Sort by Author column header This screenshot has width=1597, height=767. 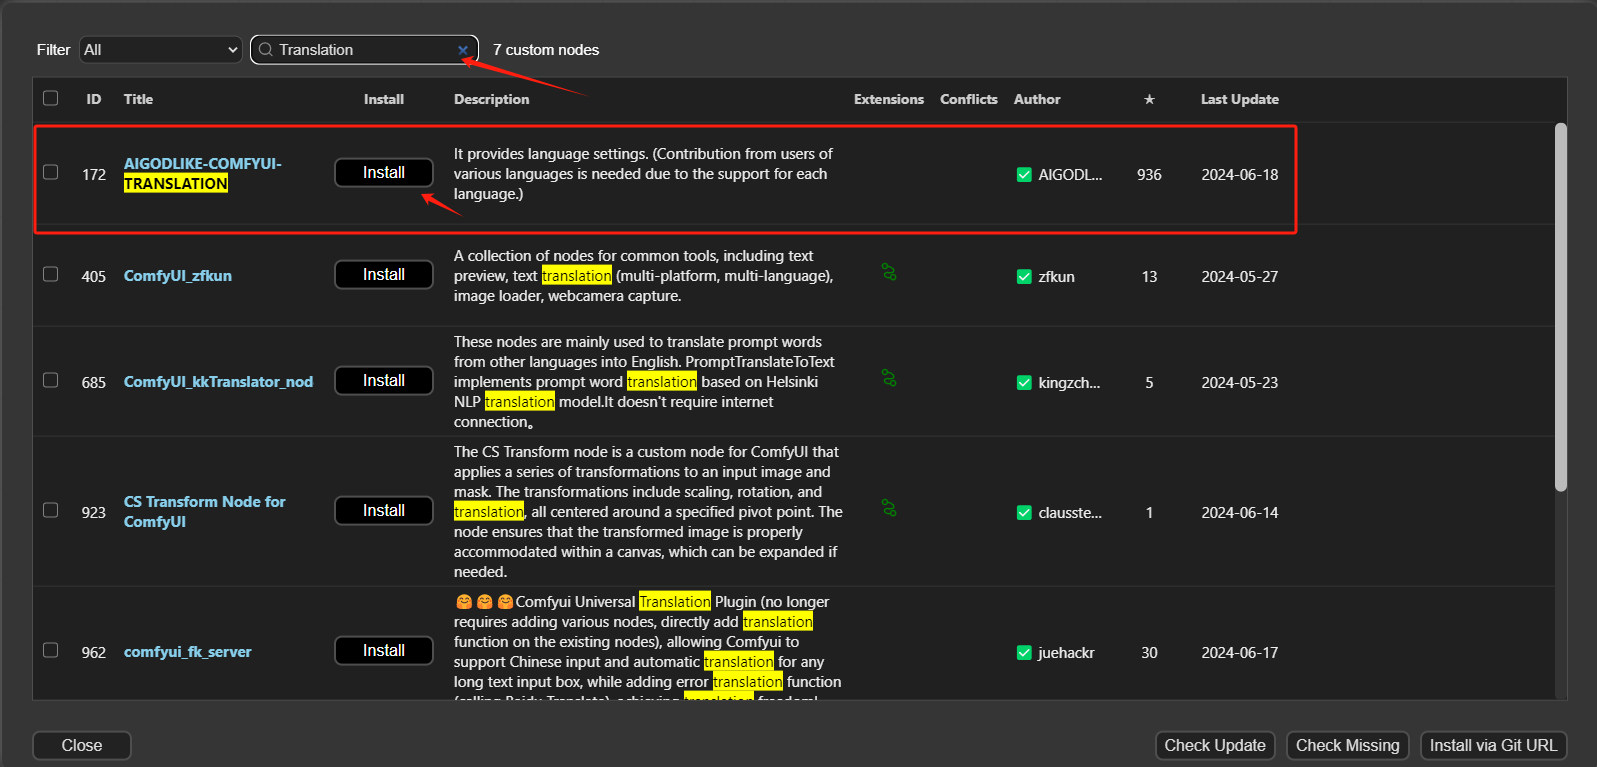(1037, 99)
